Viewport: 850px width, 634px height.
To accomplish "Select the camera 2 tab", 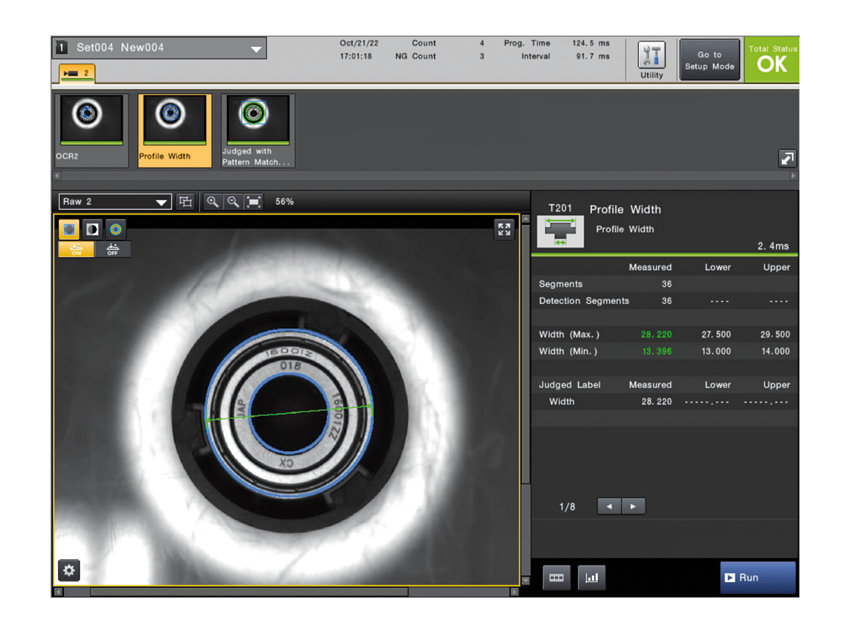I will pyautogui.click(x=77, y=73).
